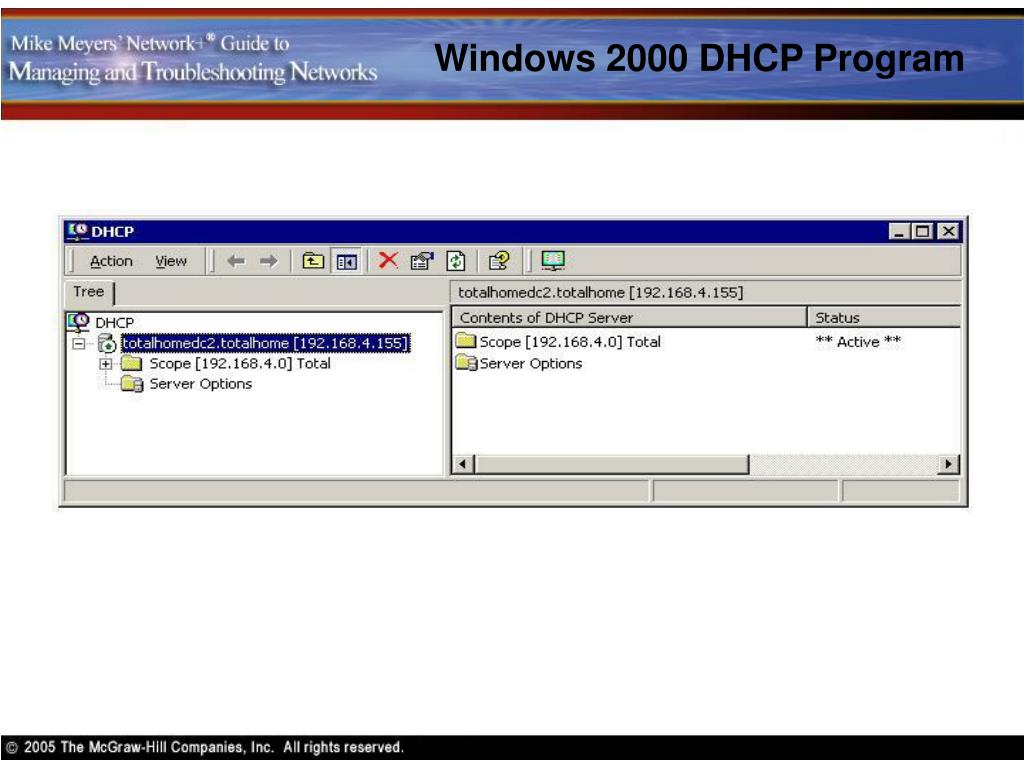Click the Scope folder icon in tree
Screen dimensions: 1024x768
click(131, 363)
